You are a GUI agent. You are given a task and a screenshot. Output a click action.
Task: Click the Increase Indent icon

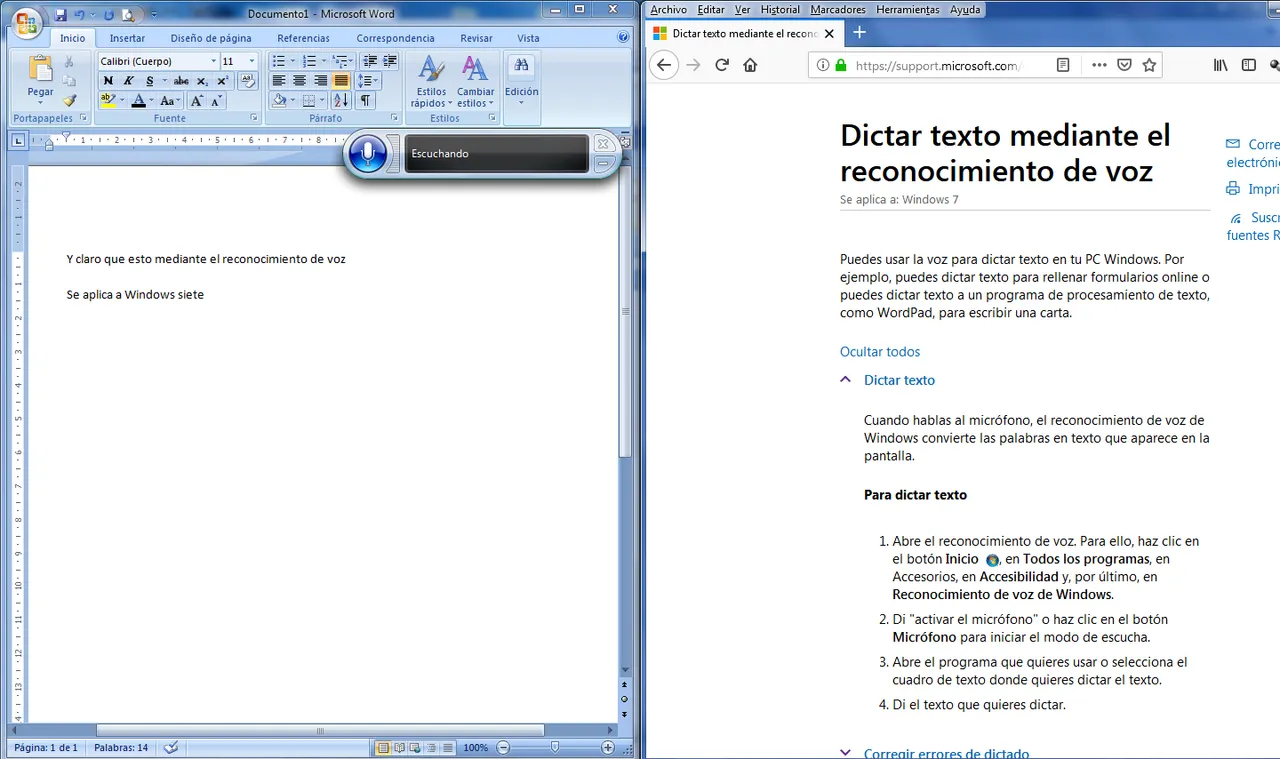tap(390, 61)
